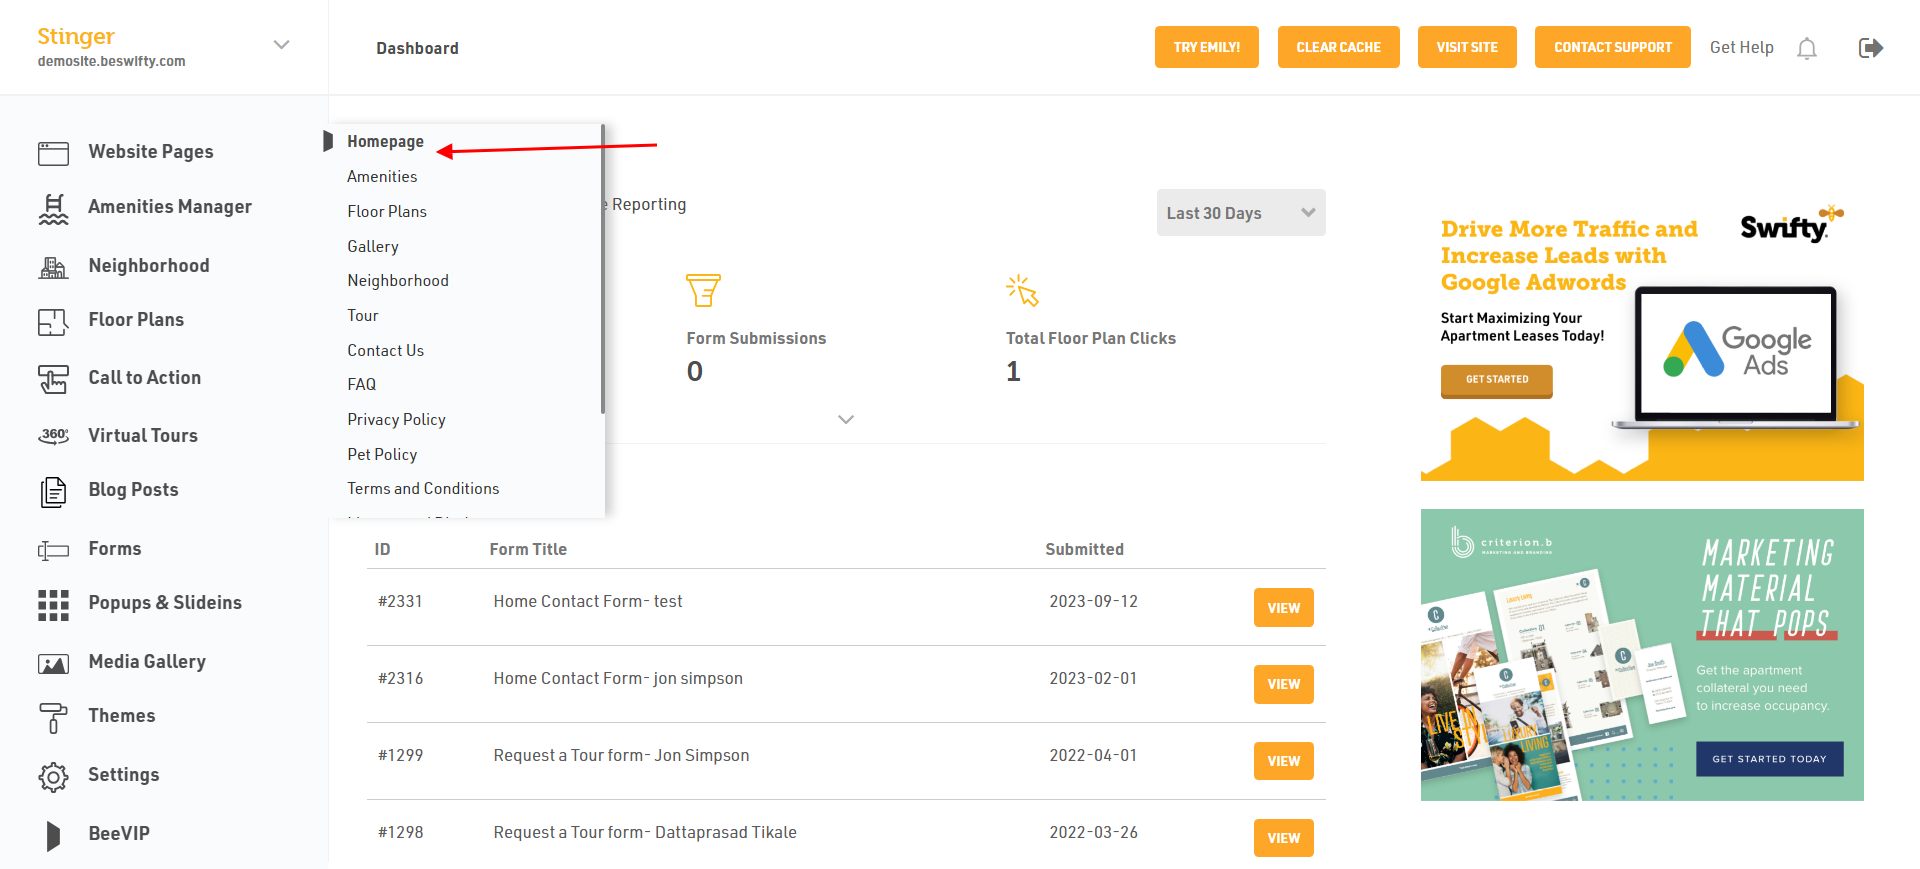Click the Popups & Slideins grid icon
This screenshot has width=1920, height=869.
[x=53, y=604]
